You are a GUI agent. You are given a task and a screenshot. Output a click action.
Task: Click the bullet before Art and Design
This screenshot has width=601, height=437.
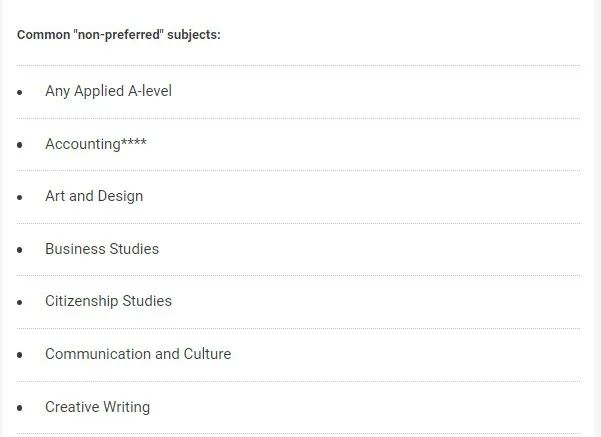coord(20,197)
